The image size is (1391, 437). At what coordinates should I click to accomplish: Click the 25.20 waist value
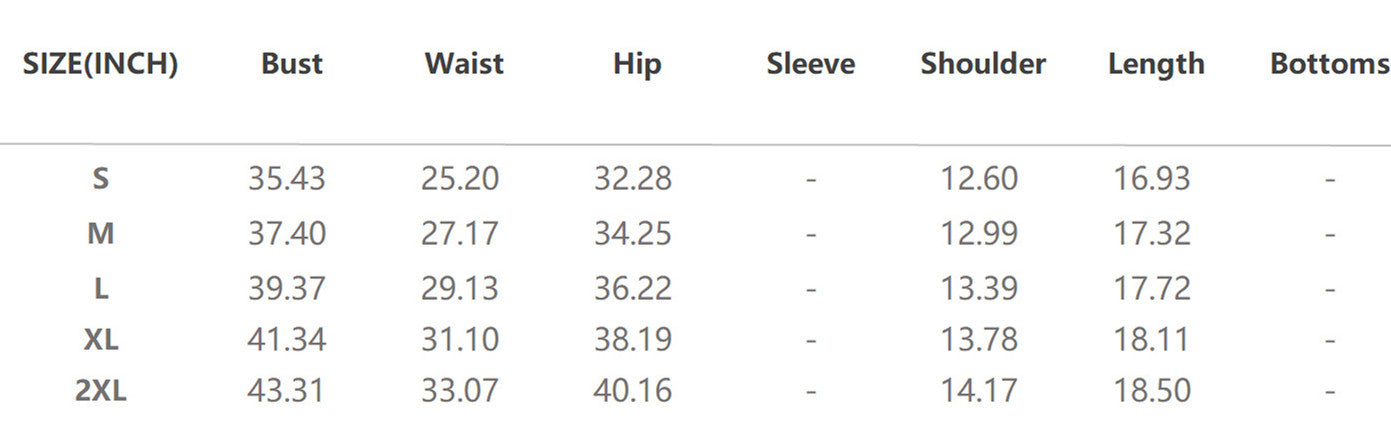point(459,180)
